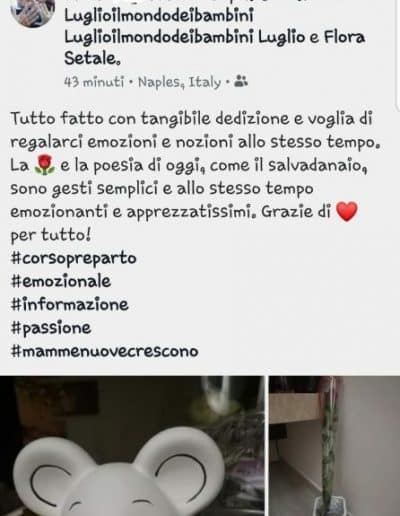Click the 43 minuti timestamp
This screenshot has height=516, width=400.
94,81
